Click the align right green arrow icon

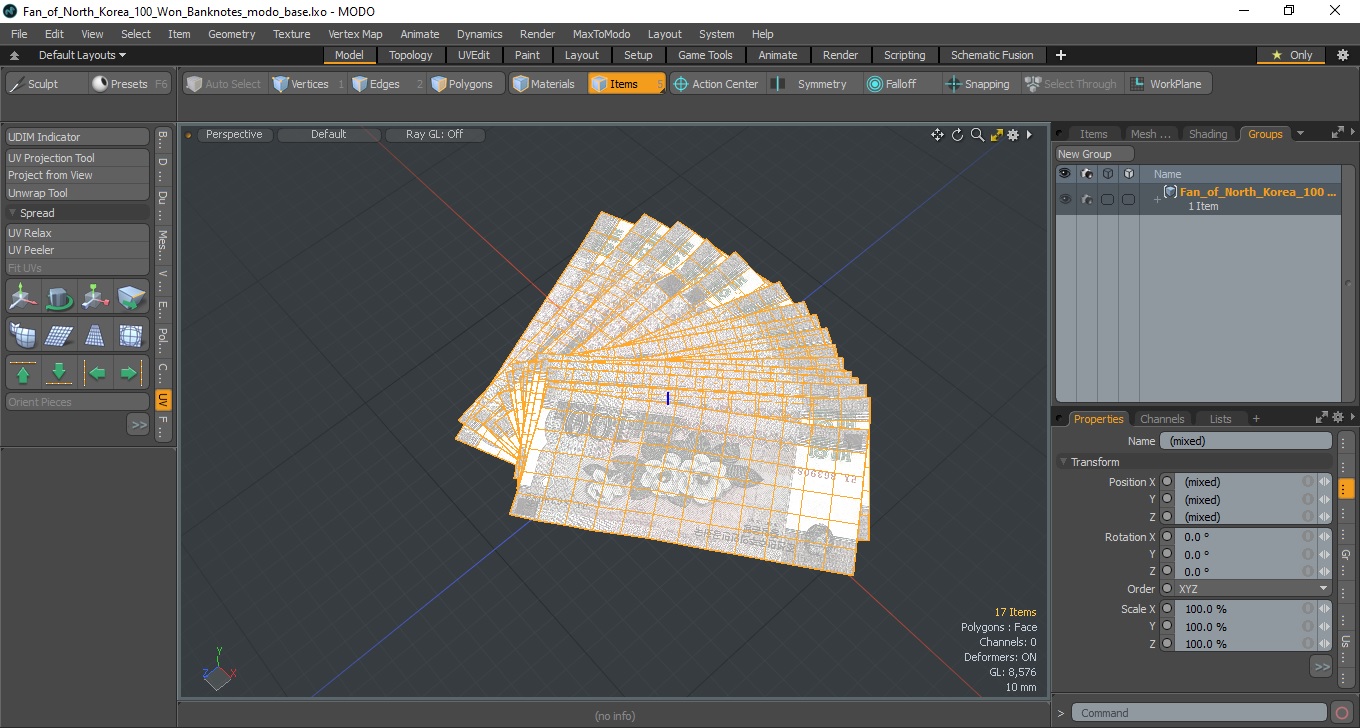[132, 373]
